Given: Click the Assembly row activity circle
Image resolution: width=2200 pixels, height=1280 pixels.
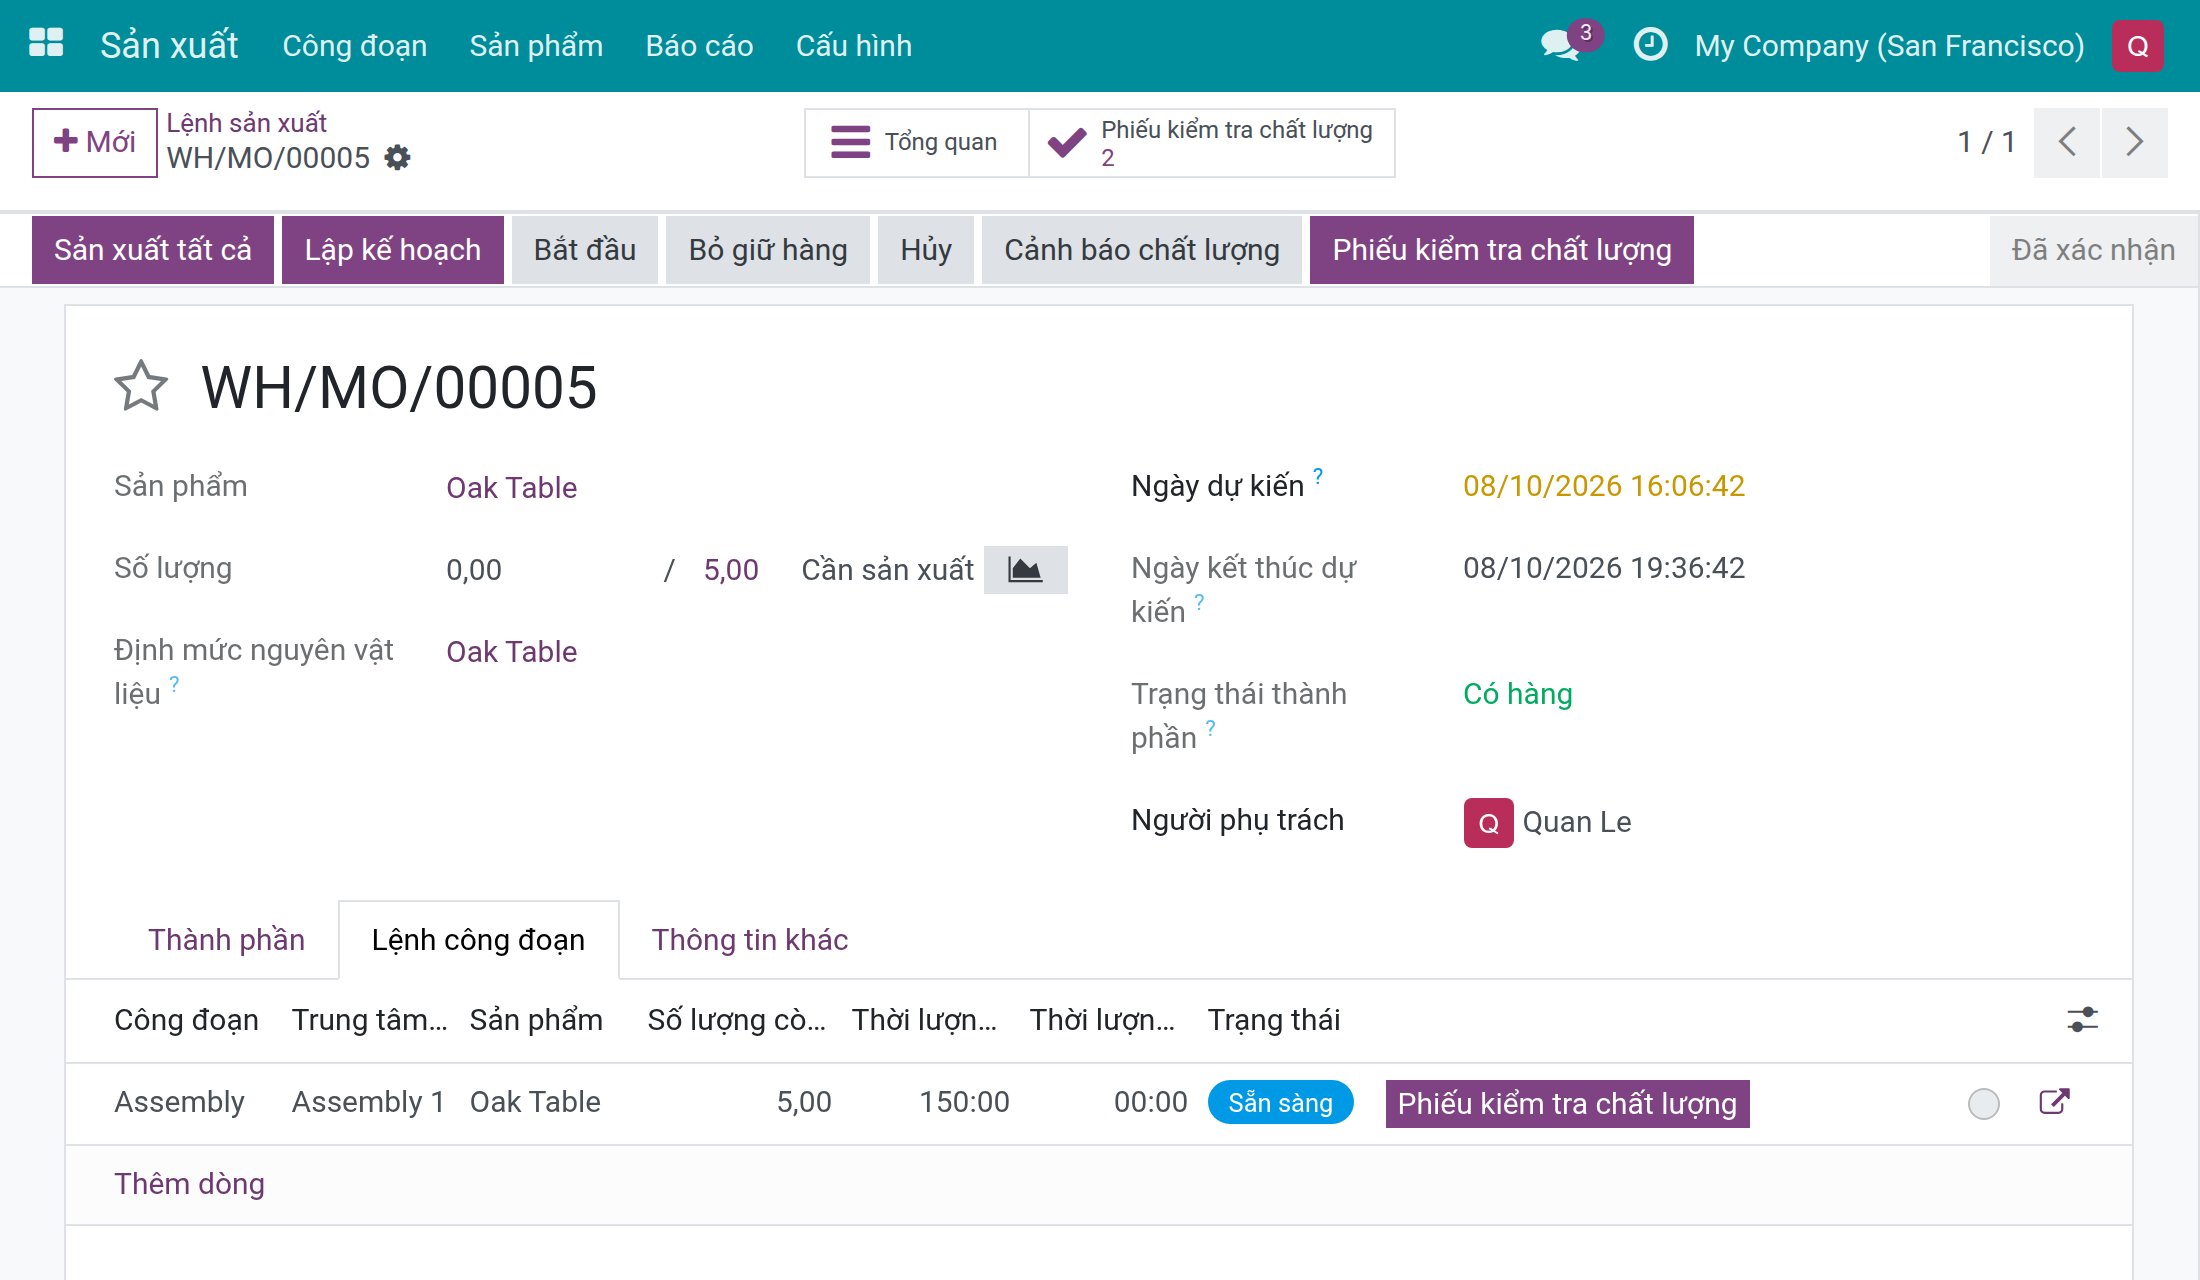Looking at the screenshot, I should tap(1984, 1103).
